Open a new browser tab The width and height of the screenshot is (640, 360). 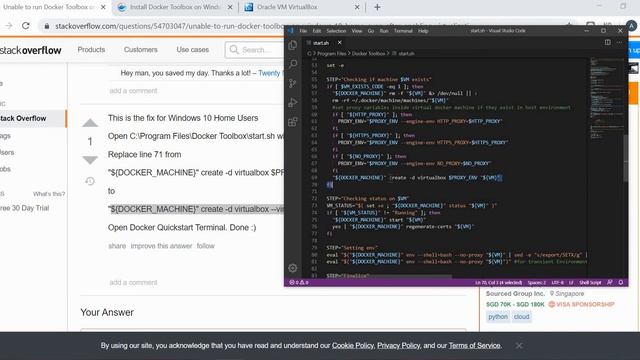(377, 7)
